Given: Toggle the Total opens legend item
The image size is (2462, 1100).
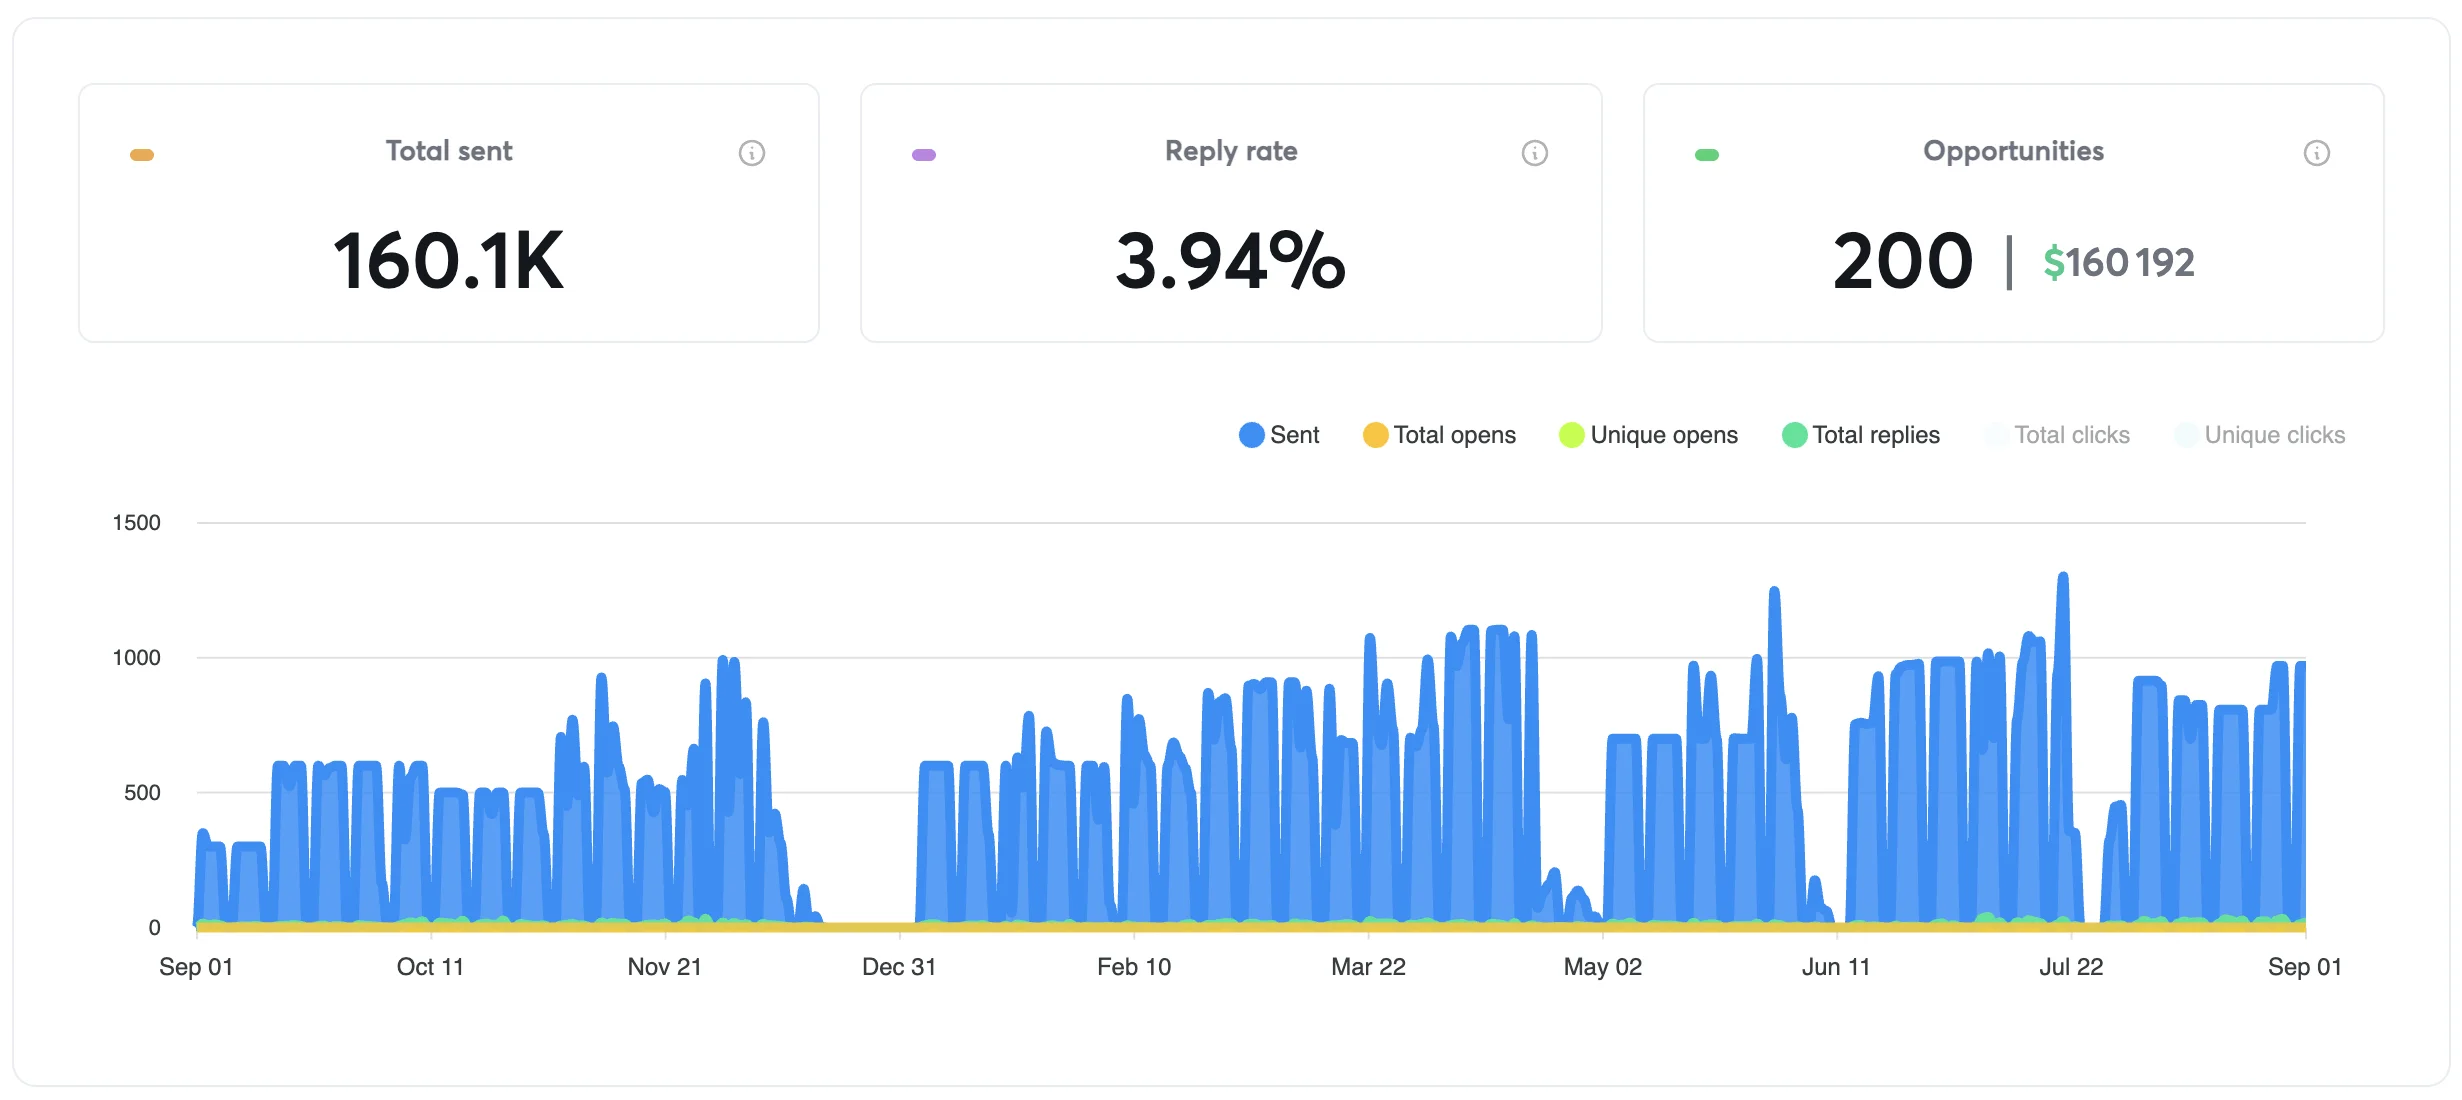Looking at the screenshot, I should tap(1439, 435).
